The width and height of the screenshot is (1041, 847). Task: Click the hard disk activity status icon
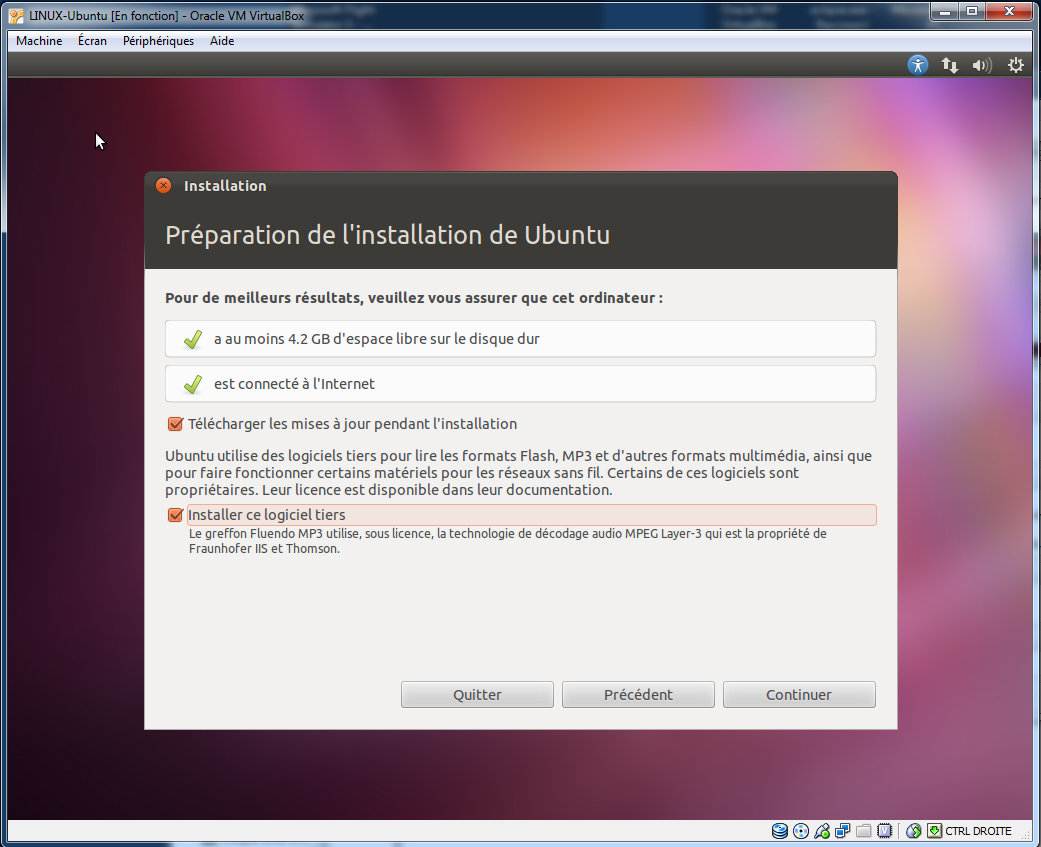(780, 831)
